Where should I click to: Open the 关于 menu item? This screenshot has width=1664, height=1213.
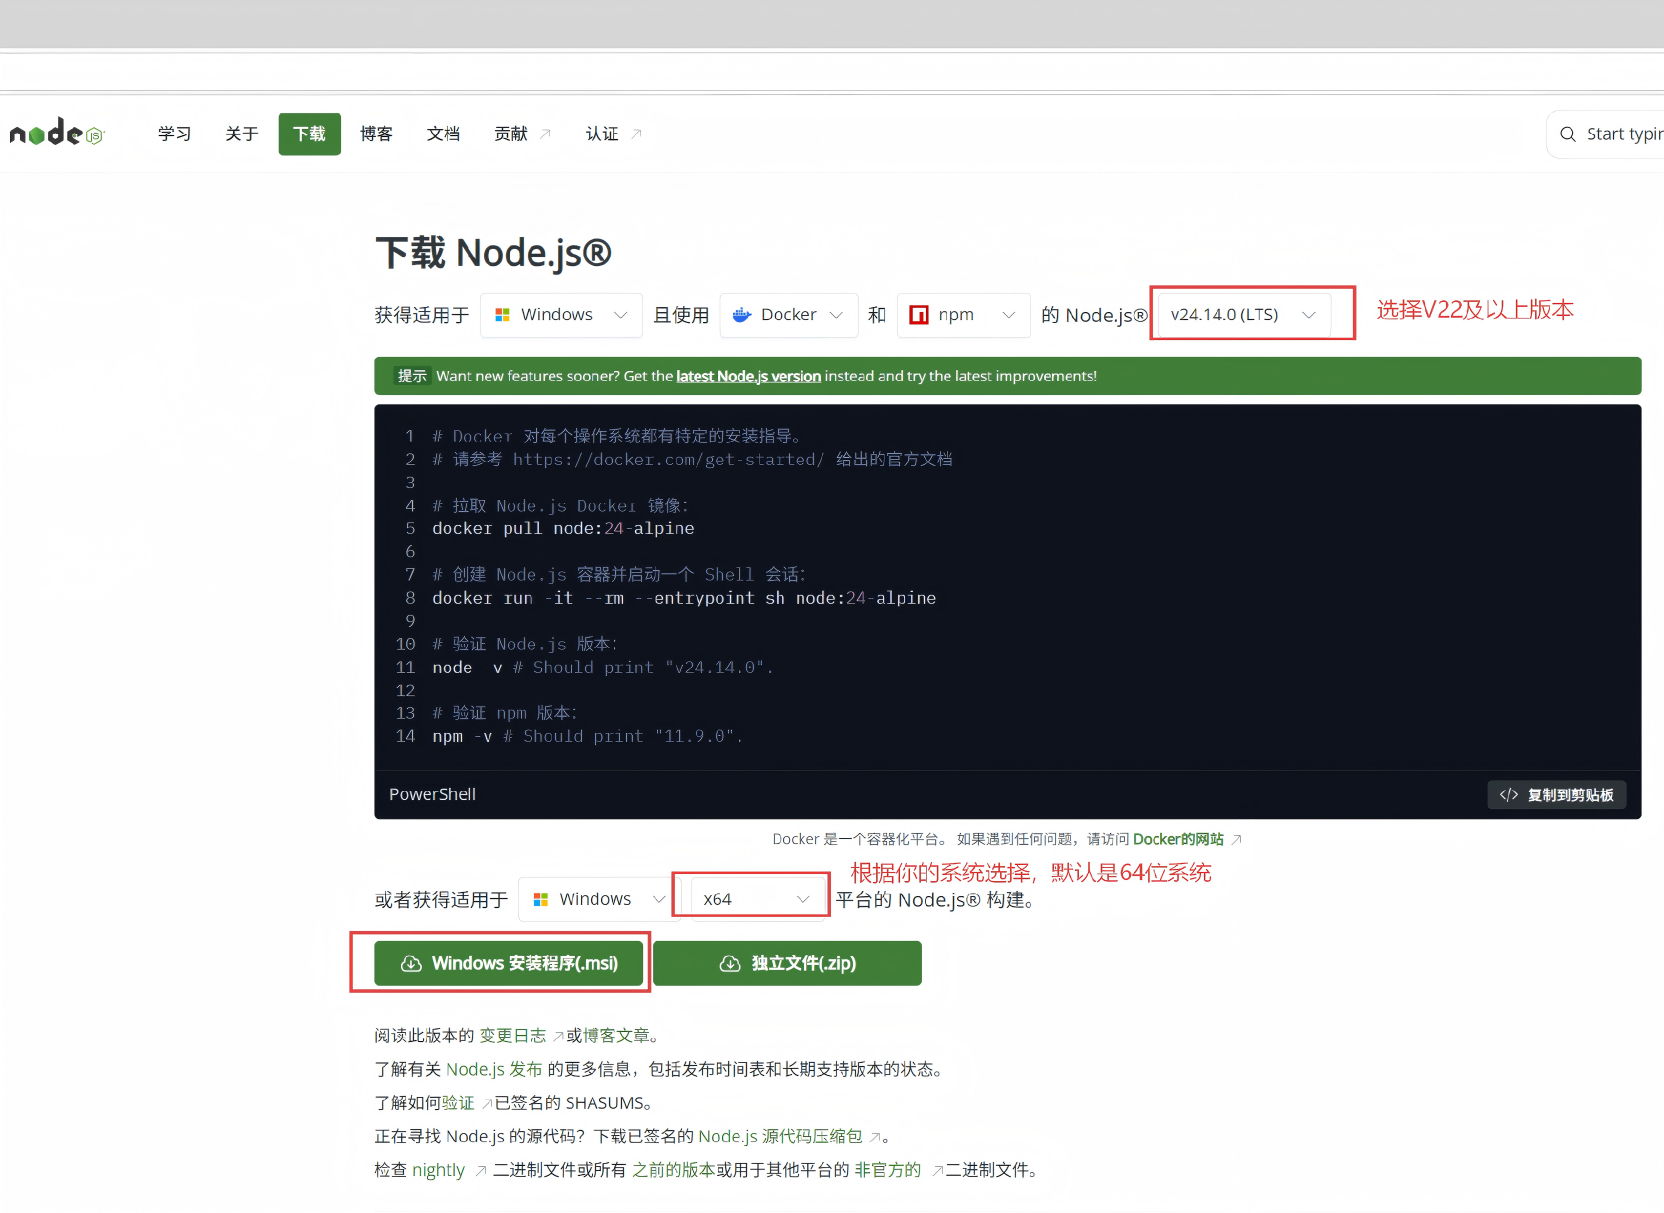coord(242,134)
